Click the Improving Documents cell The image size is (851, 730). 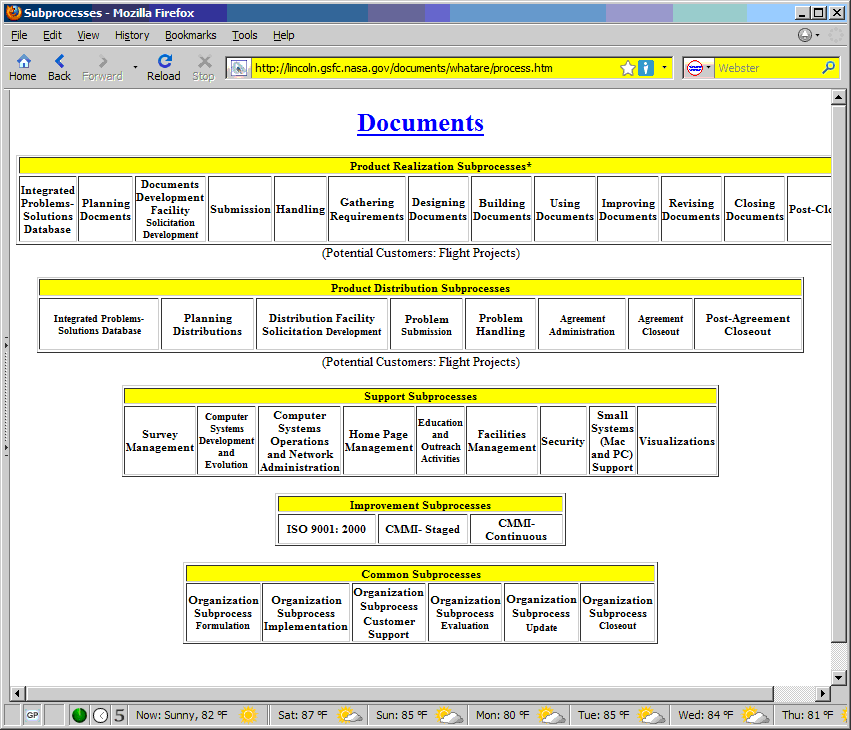[x=628, y=209]
